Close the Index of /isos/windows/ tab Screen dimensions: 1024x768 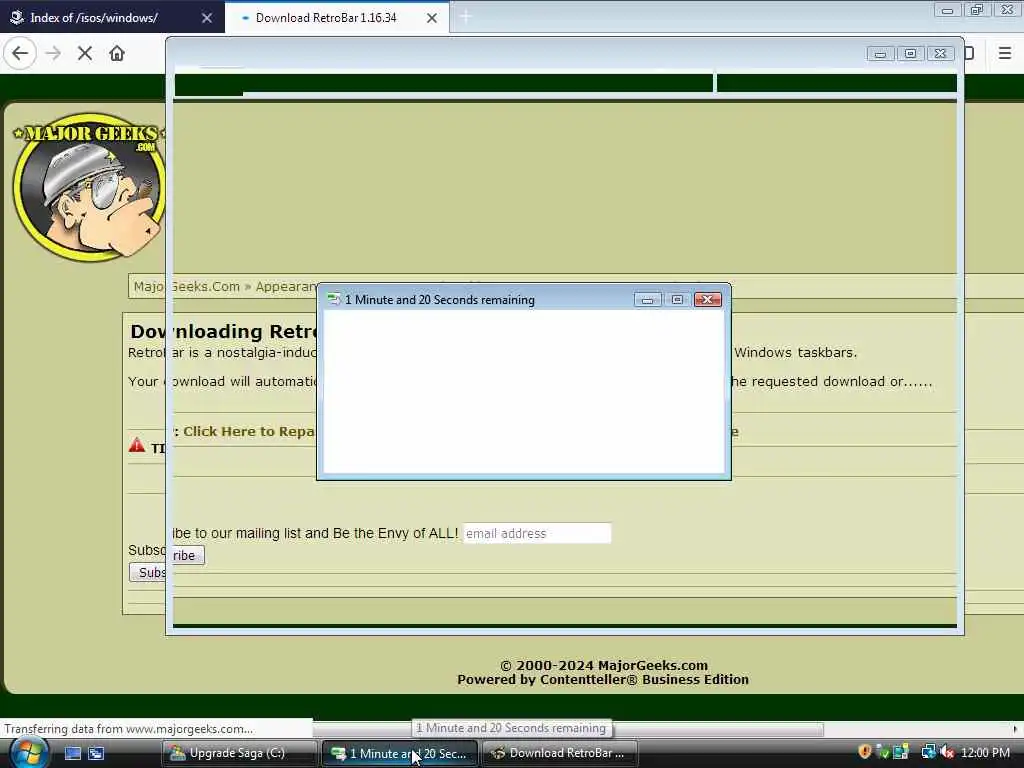tap(206, 18)
